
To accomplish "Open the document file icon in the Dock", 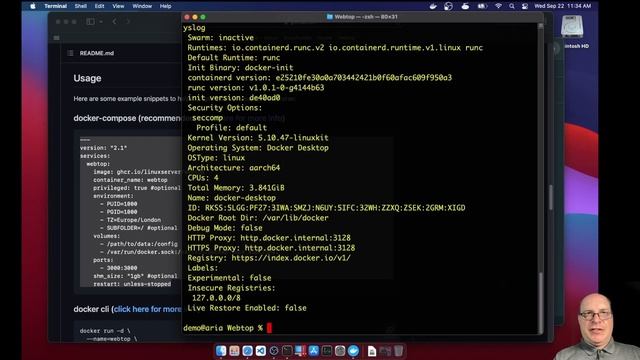I will (x=372, y=351).
